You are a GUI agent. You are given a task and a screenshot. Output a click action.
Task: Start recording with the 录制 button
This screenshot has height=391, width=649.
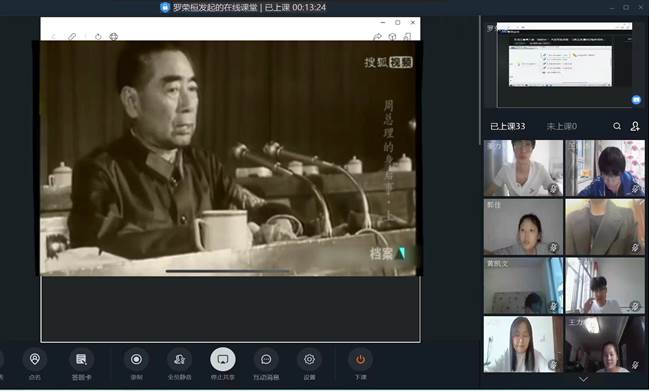click(136, 360)
